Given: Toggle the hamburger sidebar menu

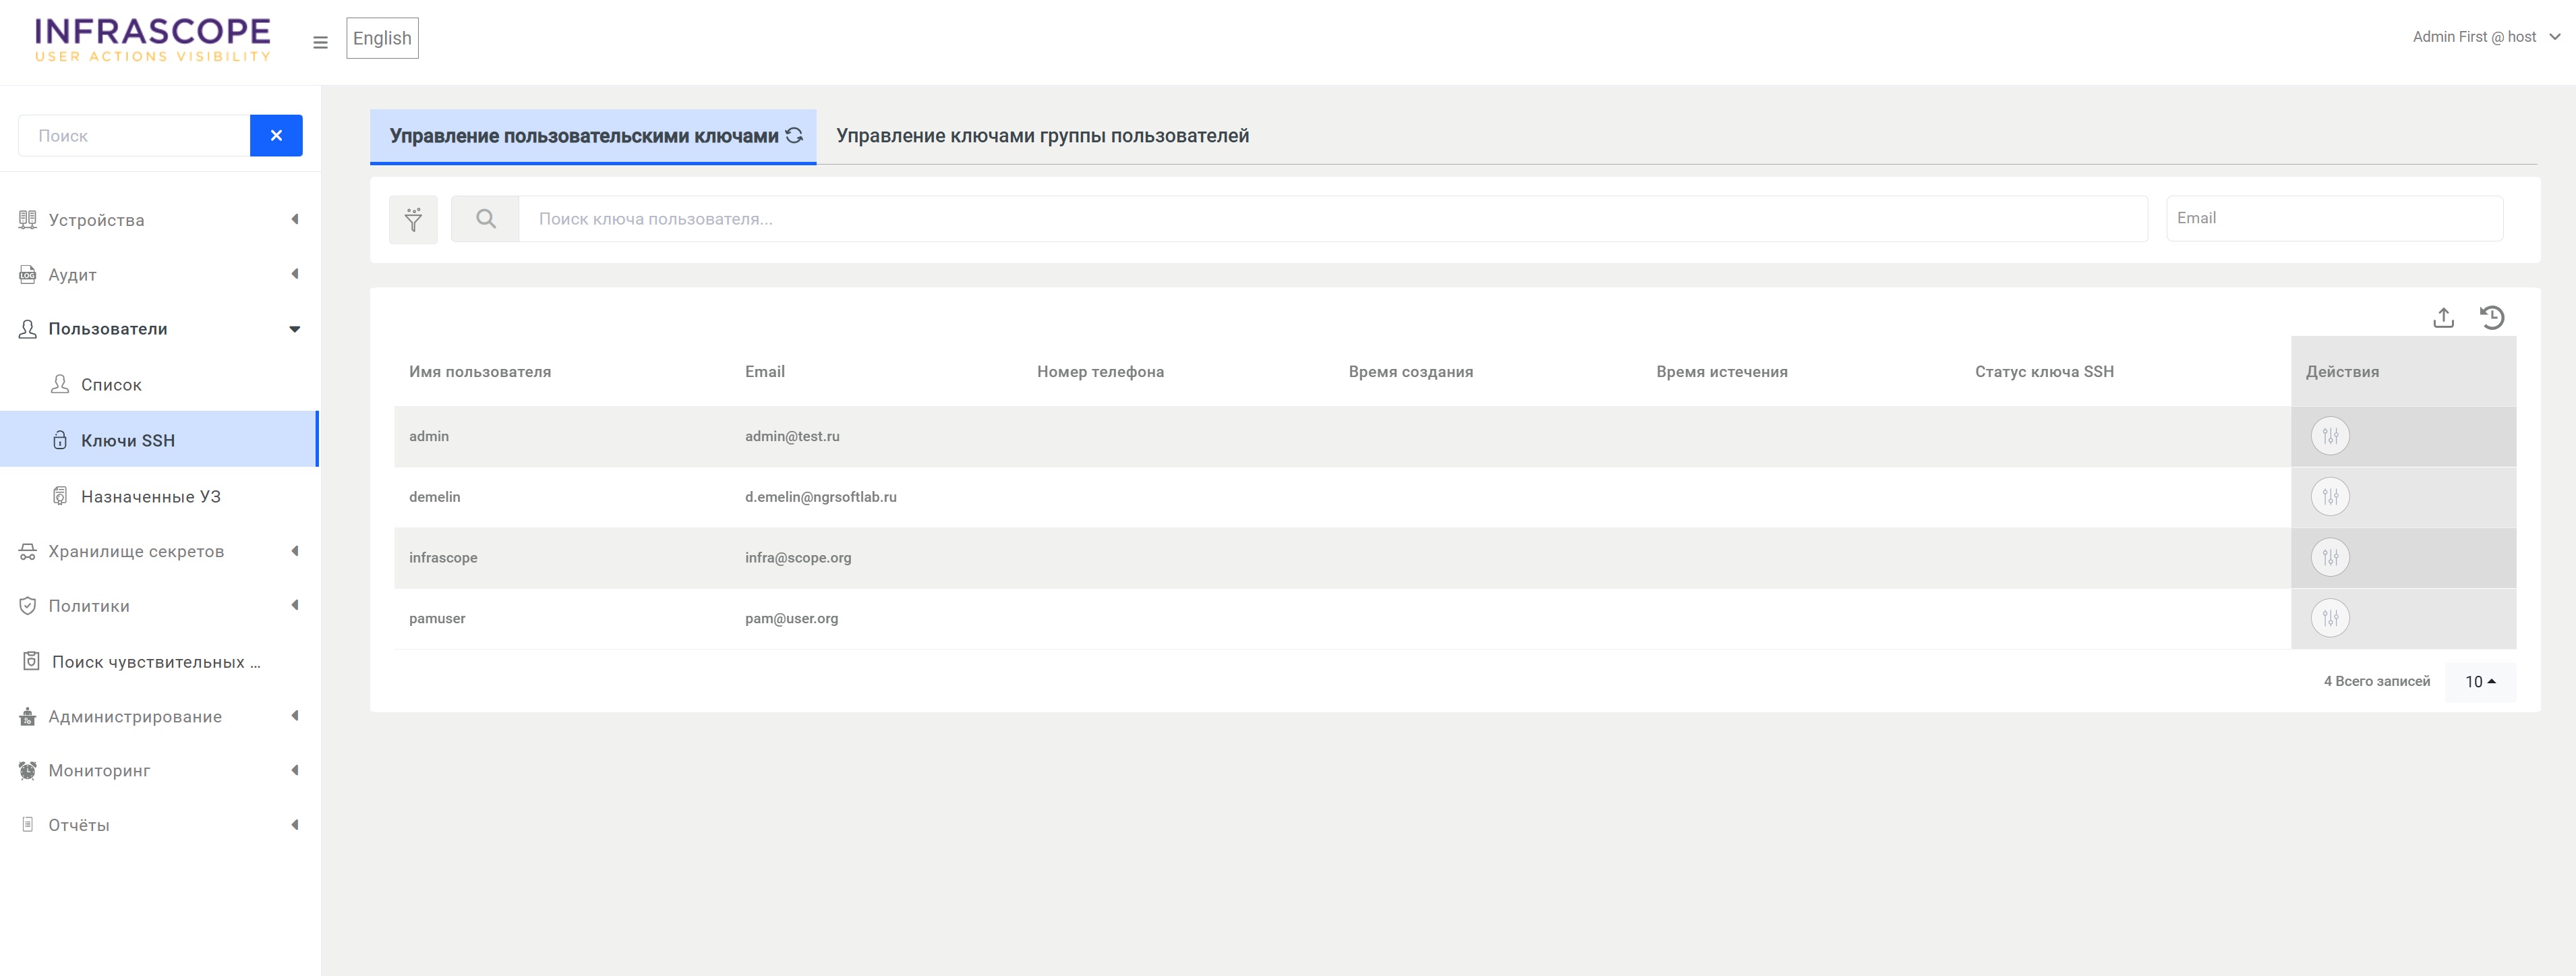Looking at the screenshot, I should point(320,42).
